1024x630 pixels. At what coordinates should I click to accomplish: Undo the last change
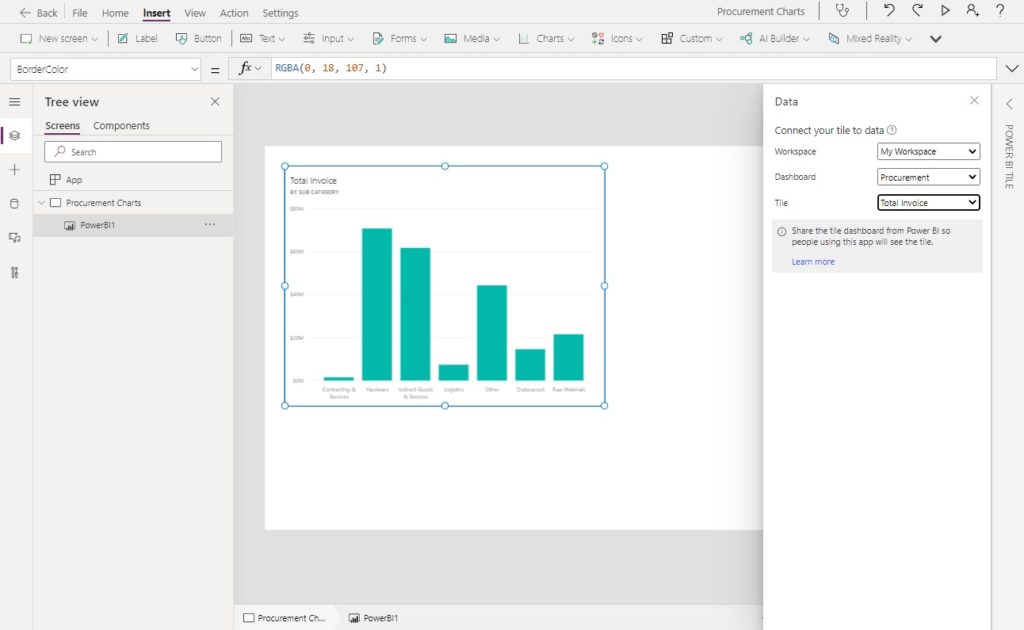pos(890,12)
